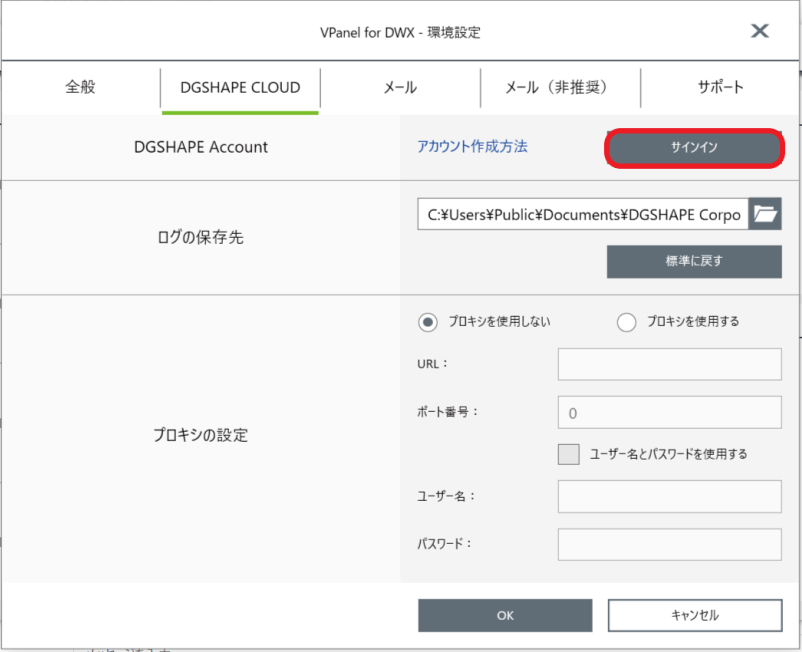
Task: Click the log save path field
Action: (583, 214)
